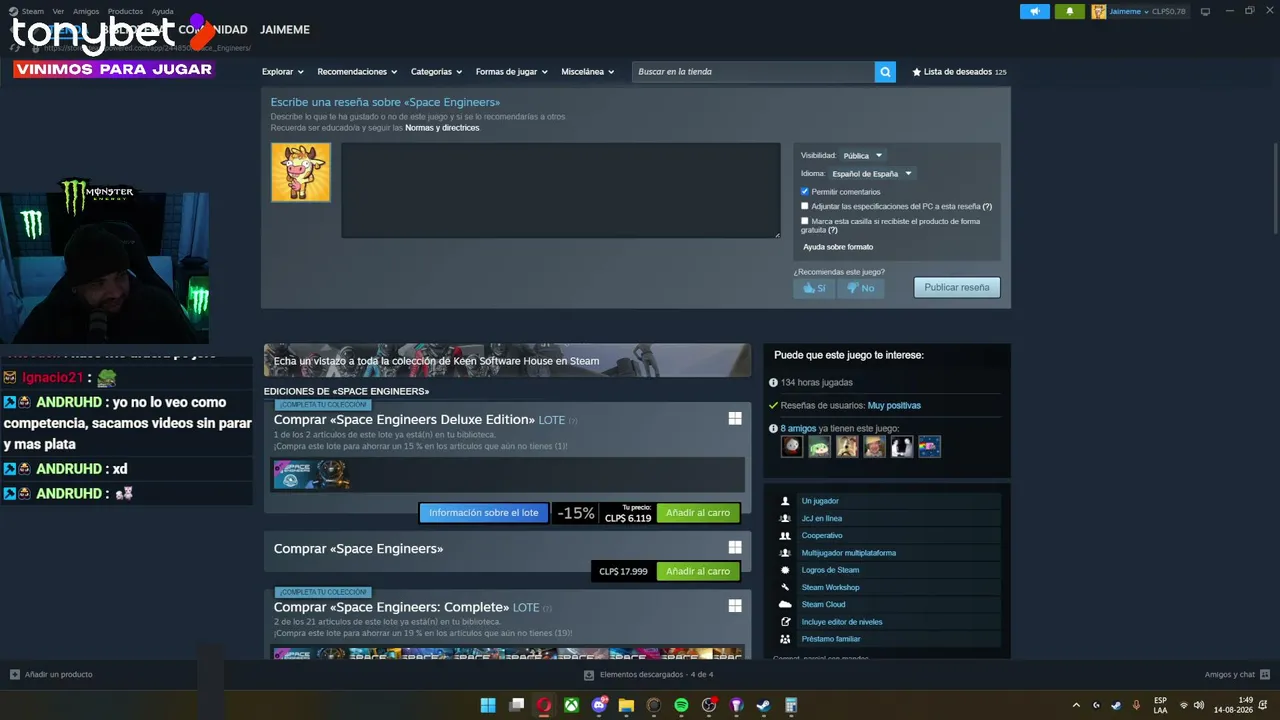Open Amigos y chat

tap(1236, 675)
